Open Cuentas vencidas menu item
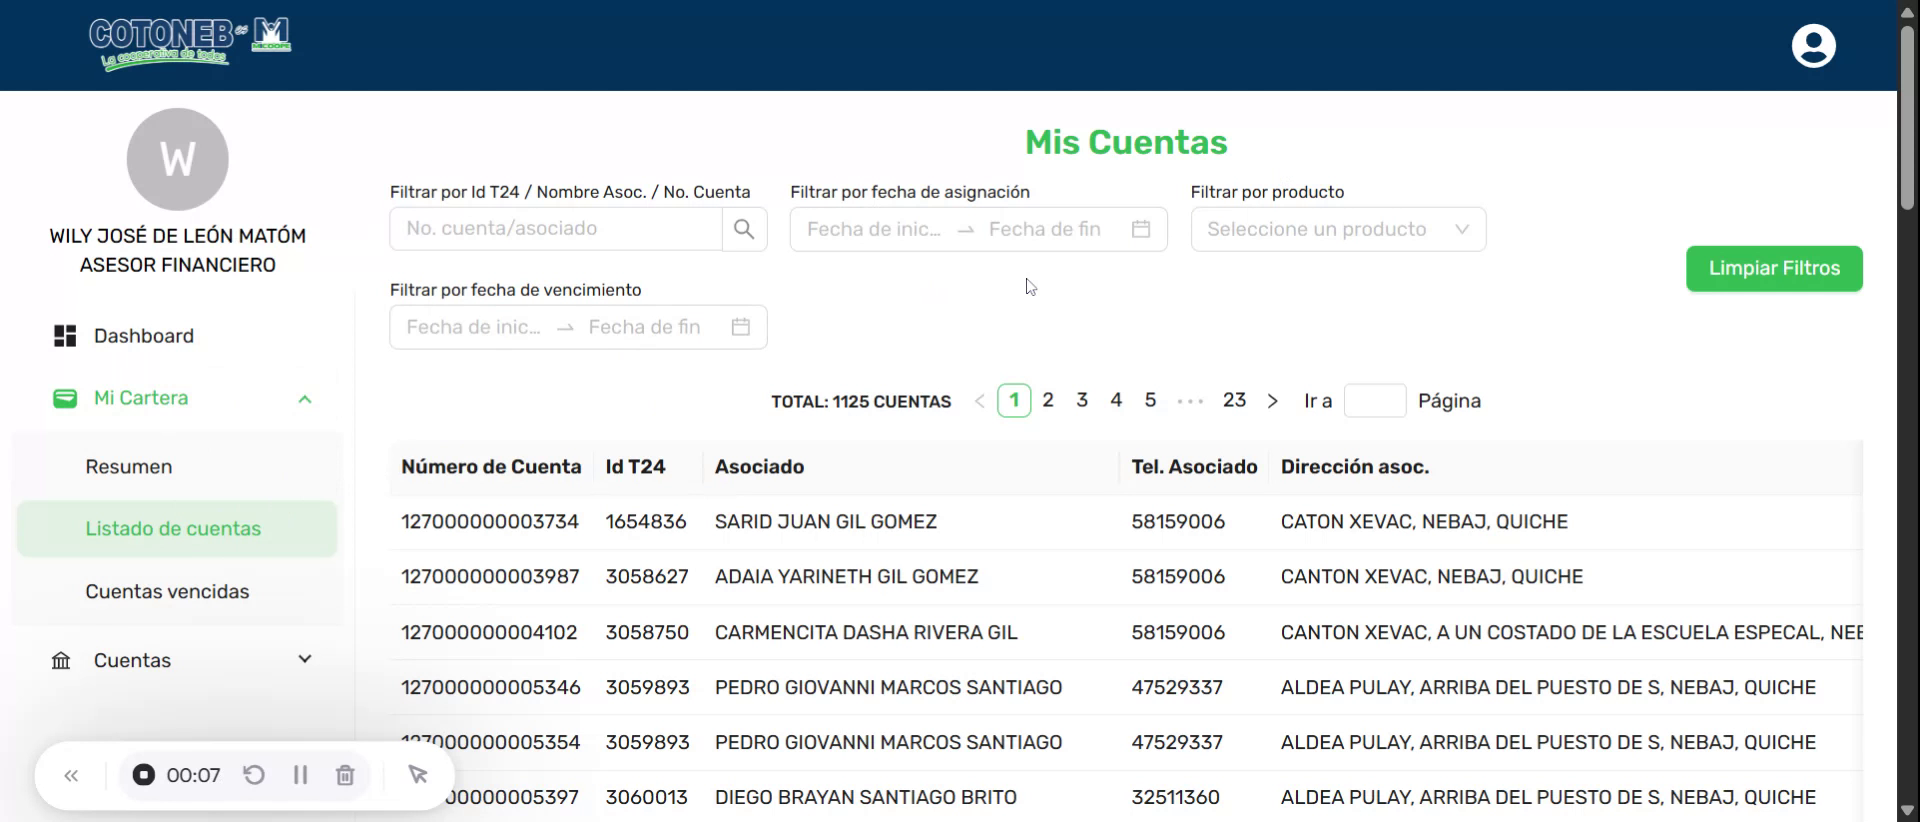 coord(167,592)
